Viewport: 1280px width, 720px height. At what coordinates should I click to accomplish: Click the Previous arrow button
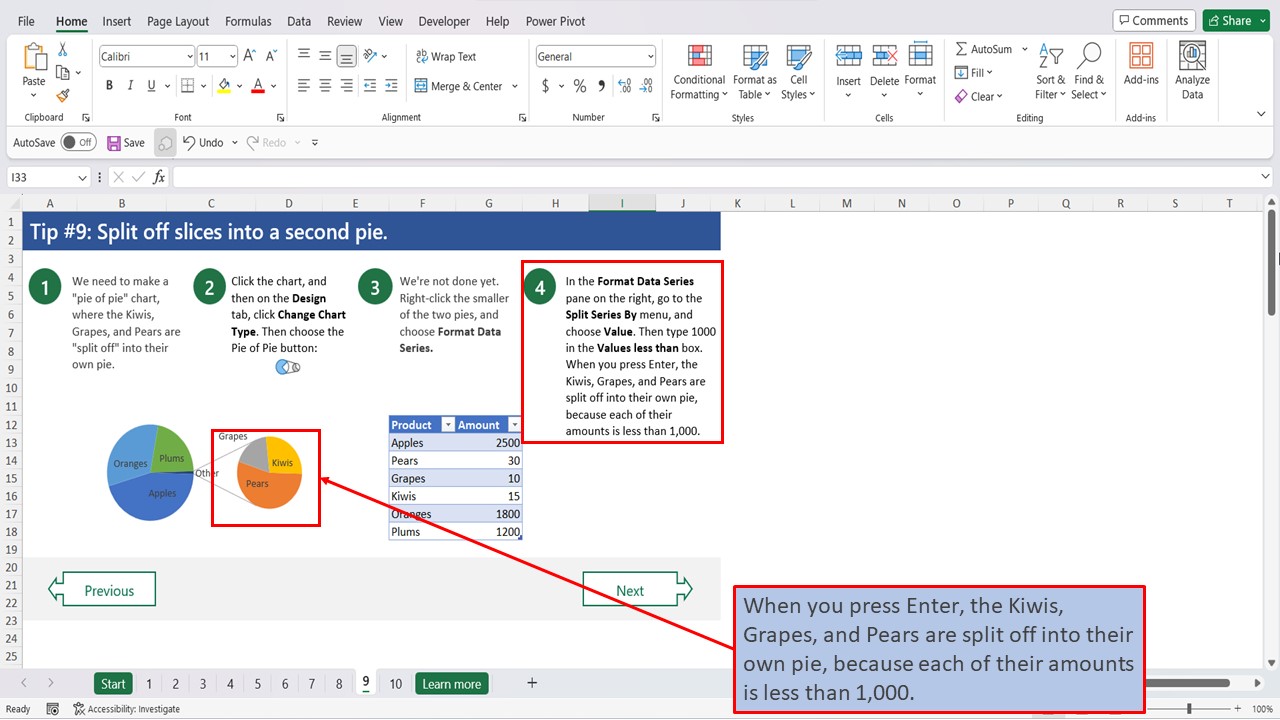point(102,590)
